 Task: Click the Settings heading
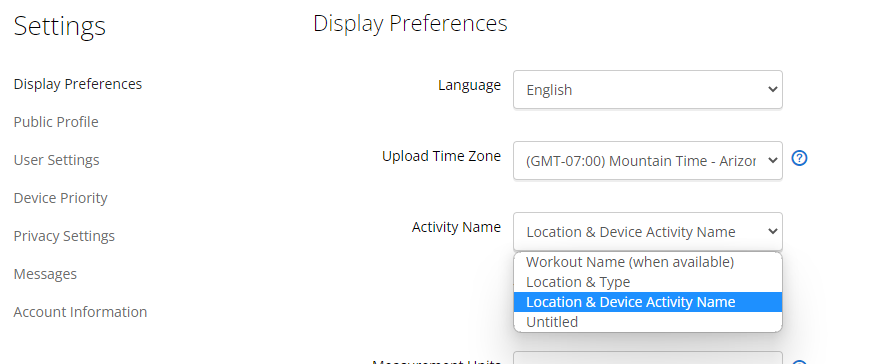59,26
